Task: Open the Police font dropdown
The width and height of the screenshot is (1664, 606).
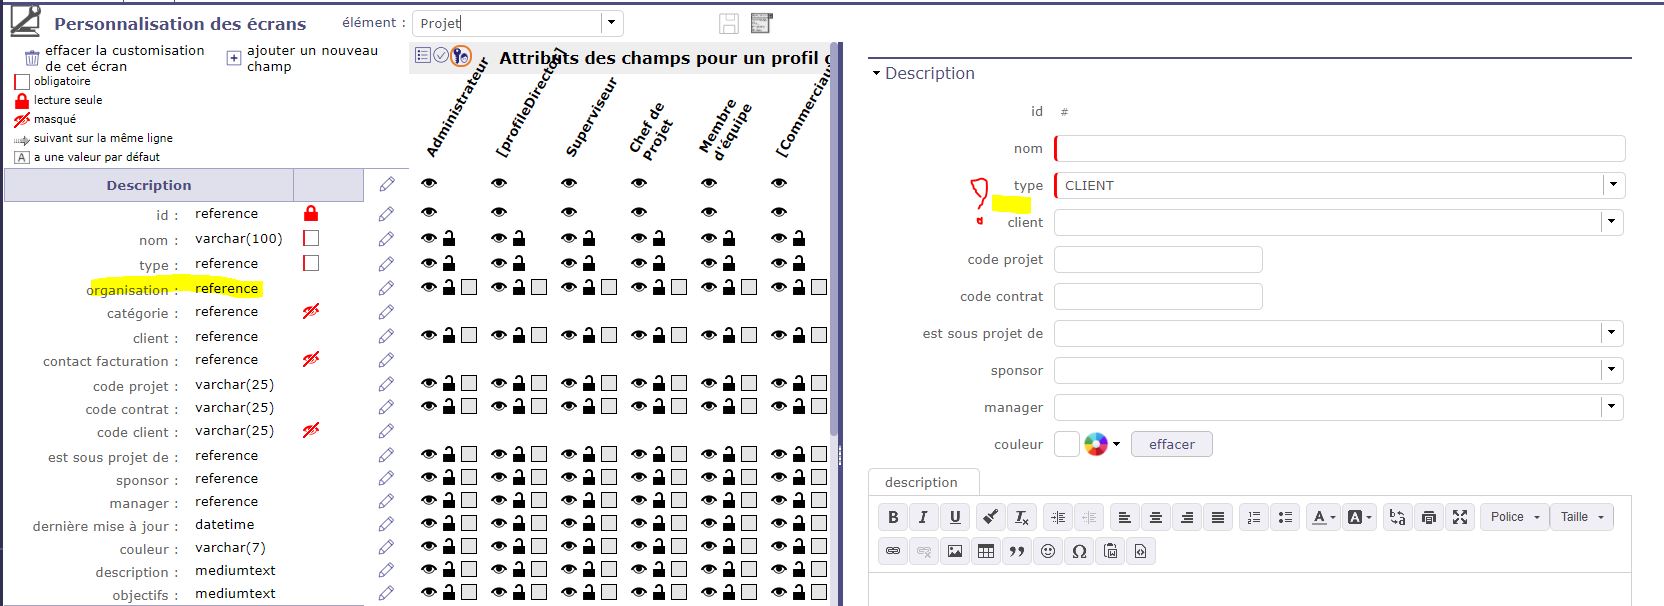Action: pyautogui.click(x=1514, y=517)
